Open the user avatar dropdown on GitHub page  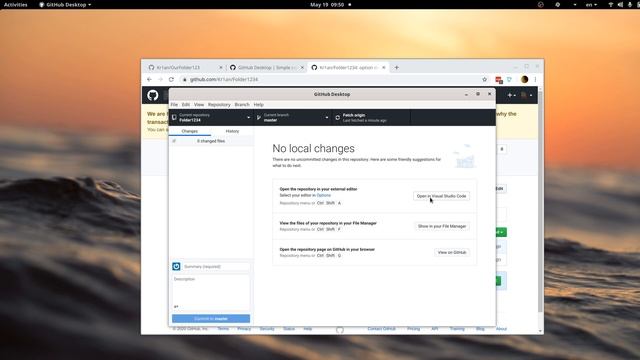pyautogui.click(x=526, y=95)
